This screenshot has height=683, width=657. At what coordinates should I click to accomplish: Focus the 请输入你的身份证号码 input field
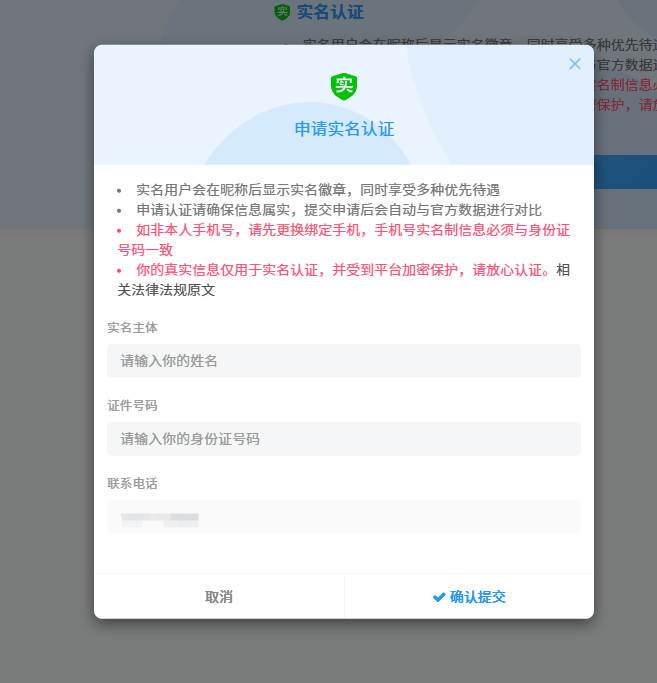point(343,439)
